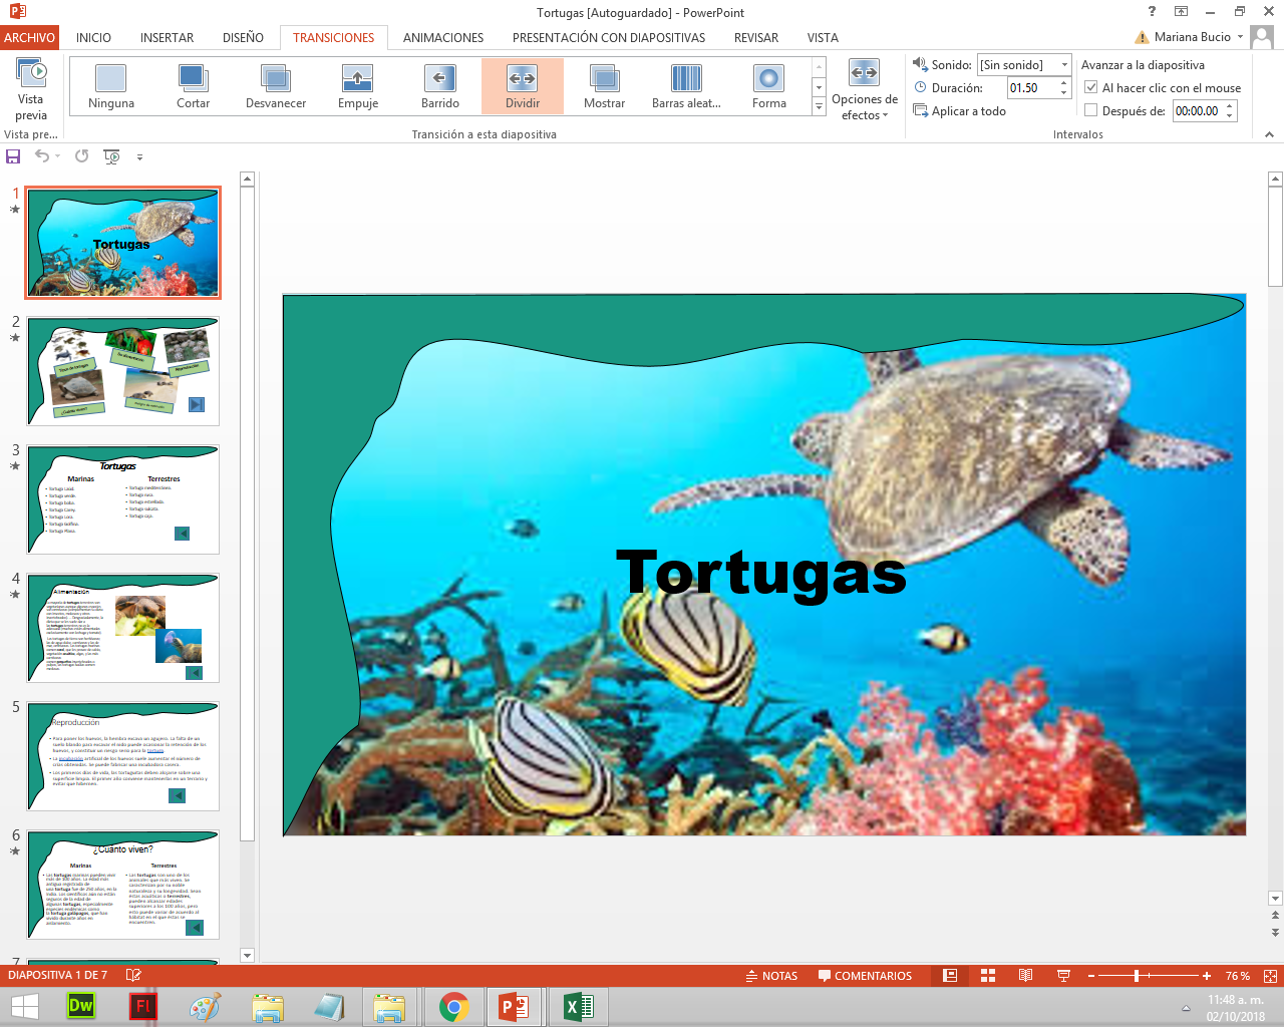The width and height of the screenshot is (1284, 1027).
Task: Open the COMENTARIOS pane
Action: point(864,976)
